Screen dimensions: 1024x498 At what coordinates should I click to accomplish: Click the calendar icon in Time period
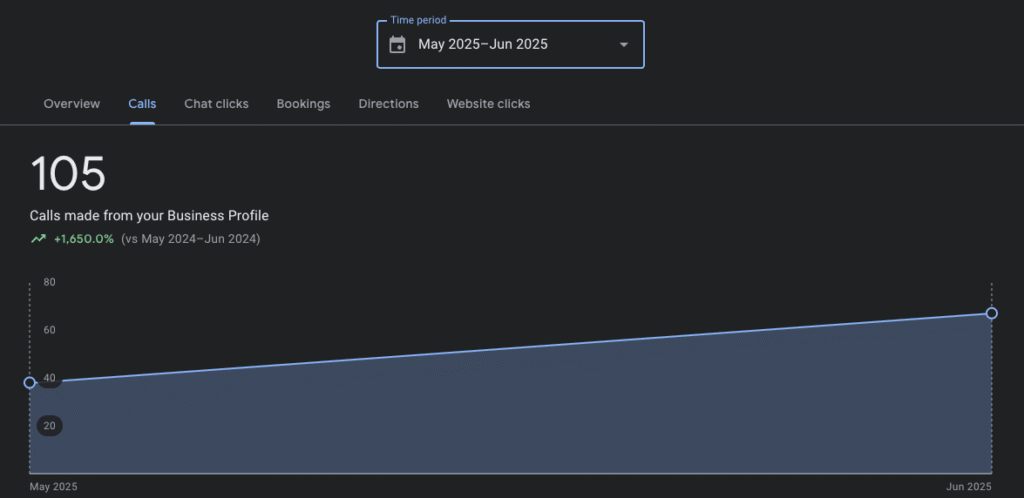pos(397,45)
